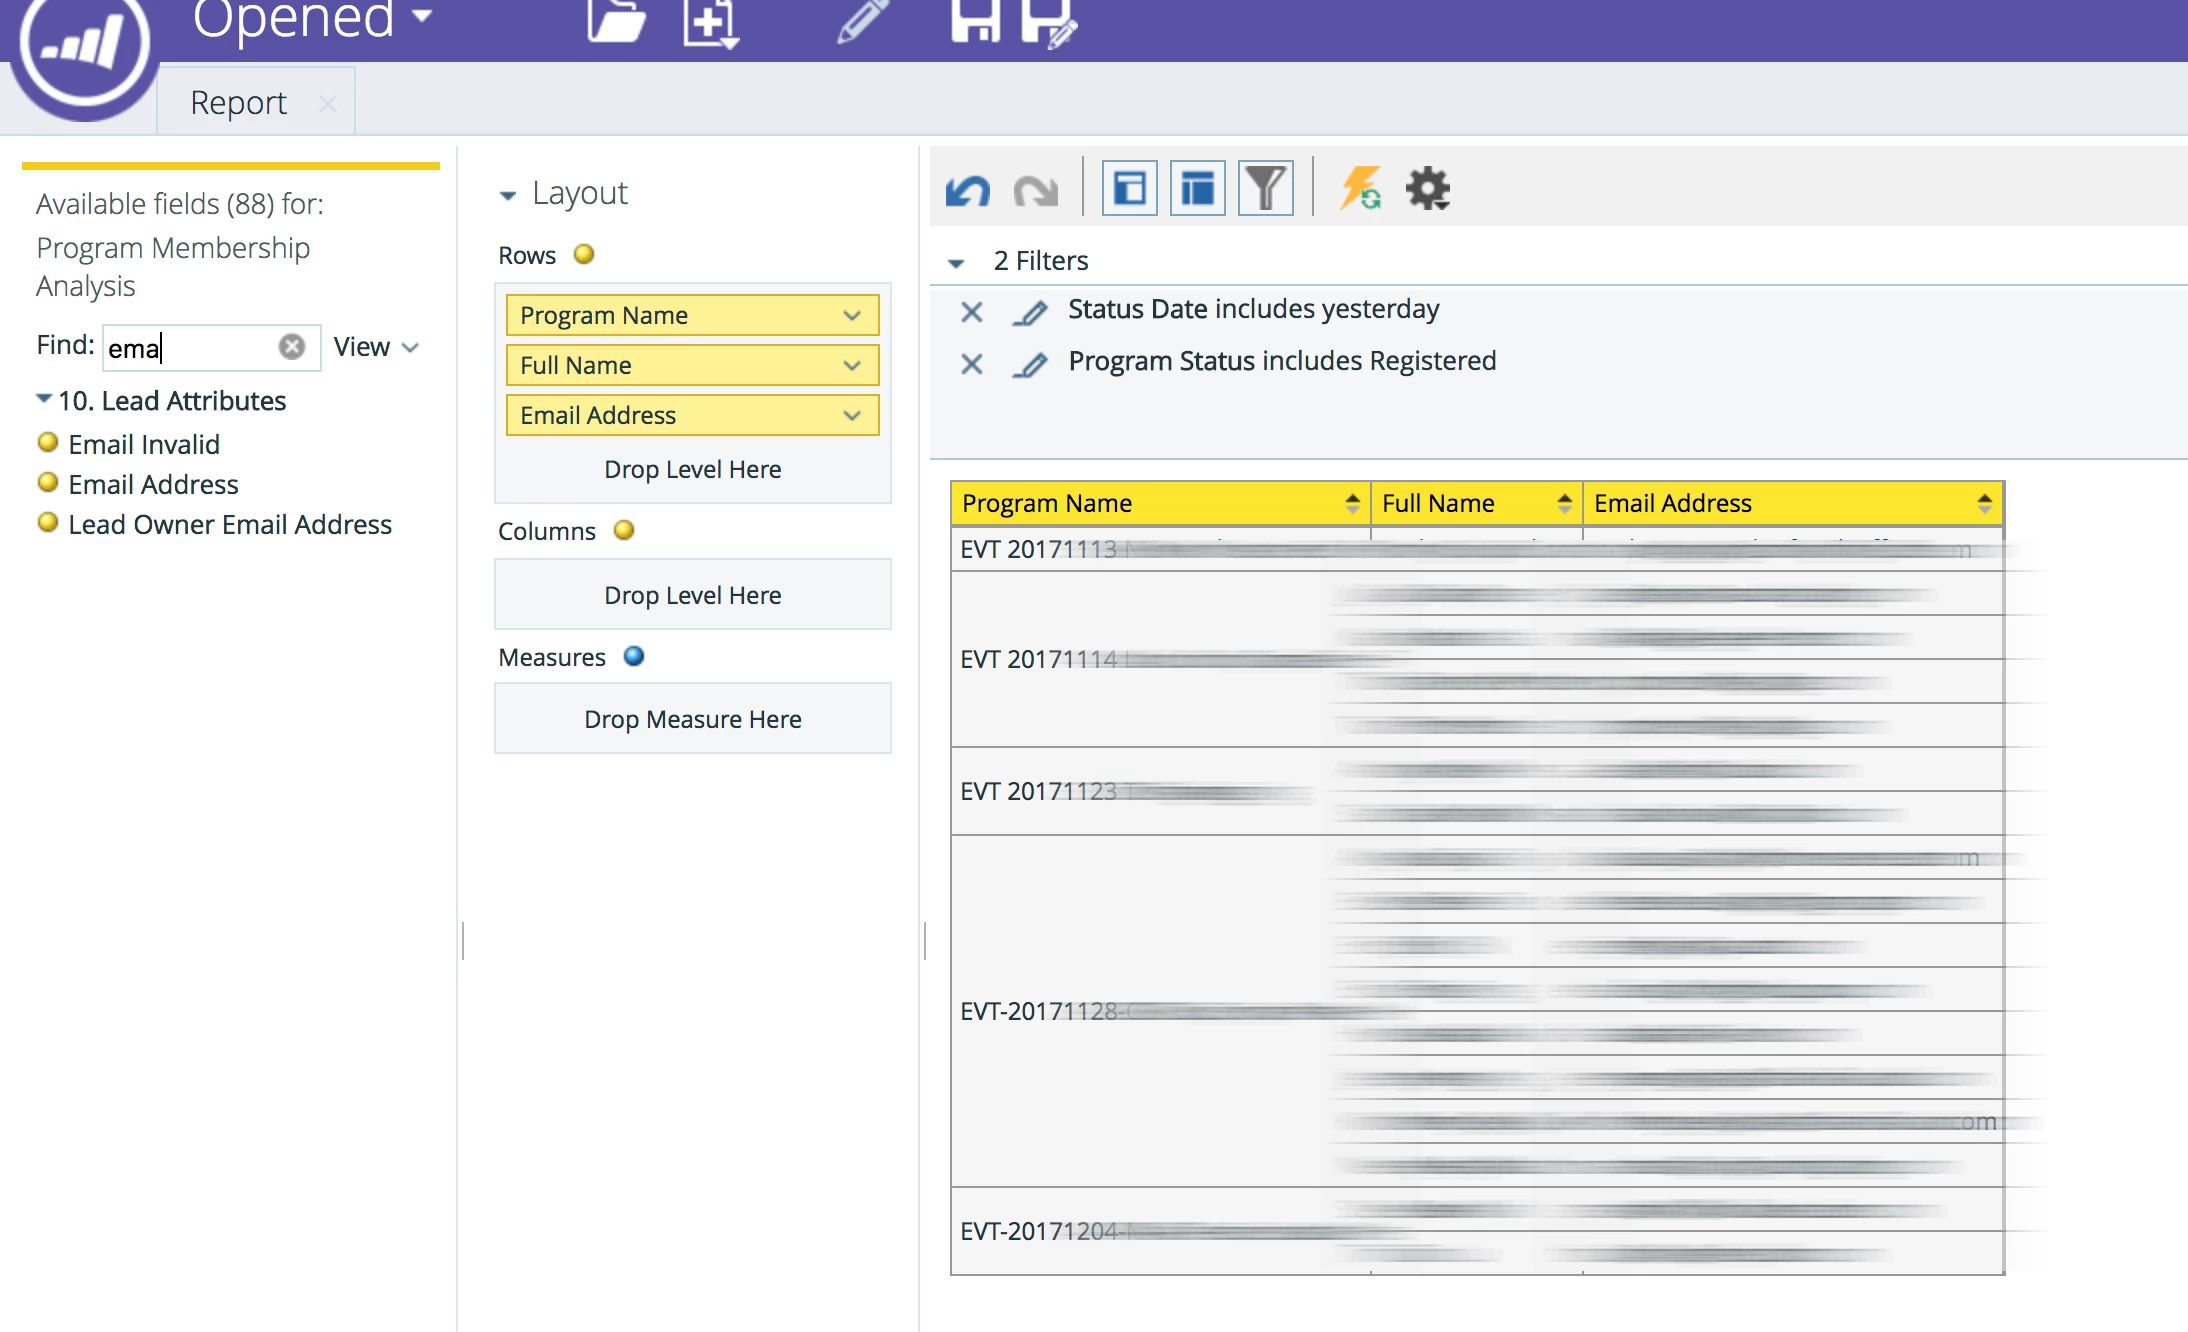Viewport: 2188px width, 1332px height.
Task: Click the new report icon
Action: click(x=709, y=22)
